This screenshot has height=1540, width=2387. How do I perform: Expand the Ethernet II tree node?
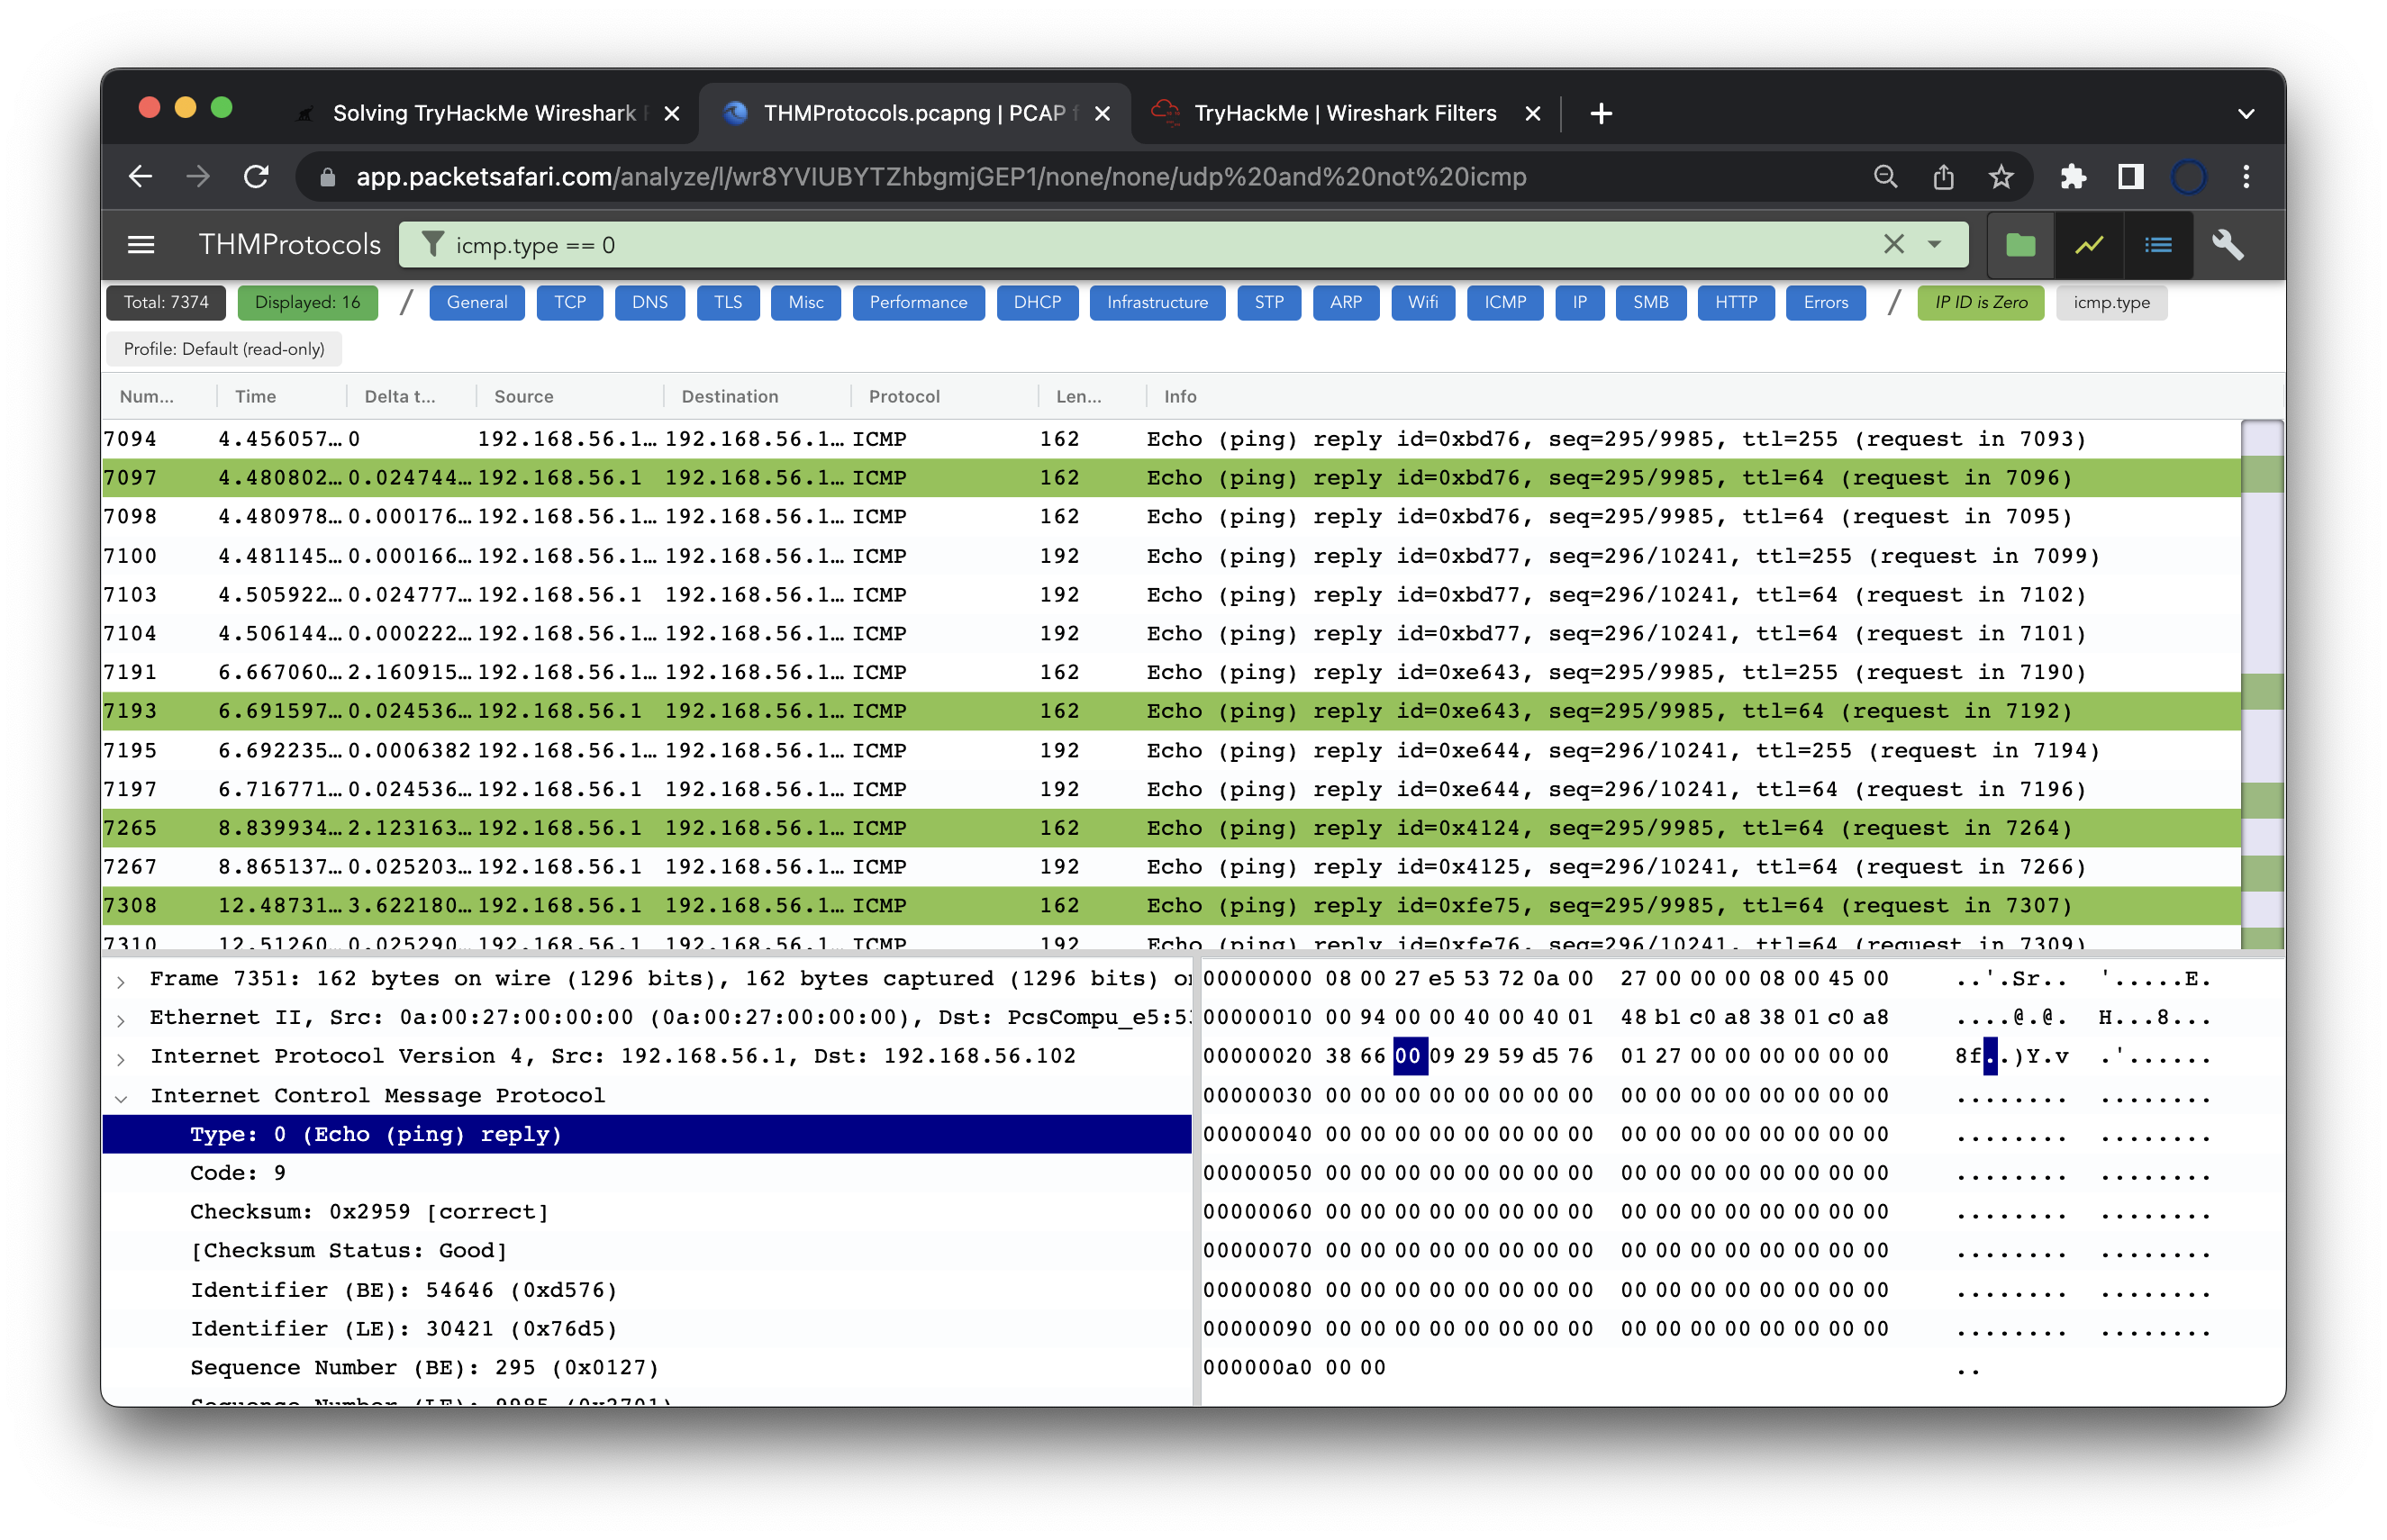tap(121, 1019)
